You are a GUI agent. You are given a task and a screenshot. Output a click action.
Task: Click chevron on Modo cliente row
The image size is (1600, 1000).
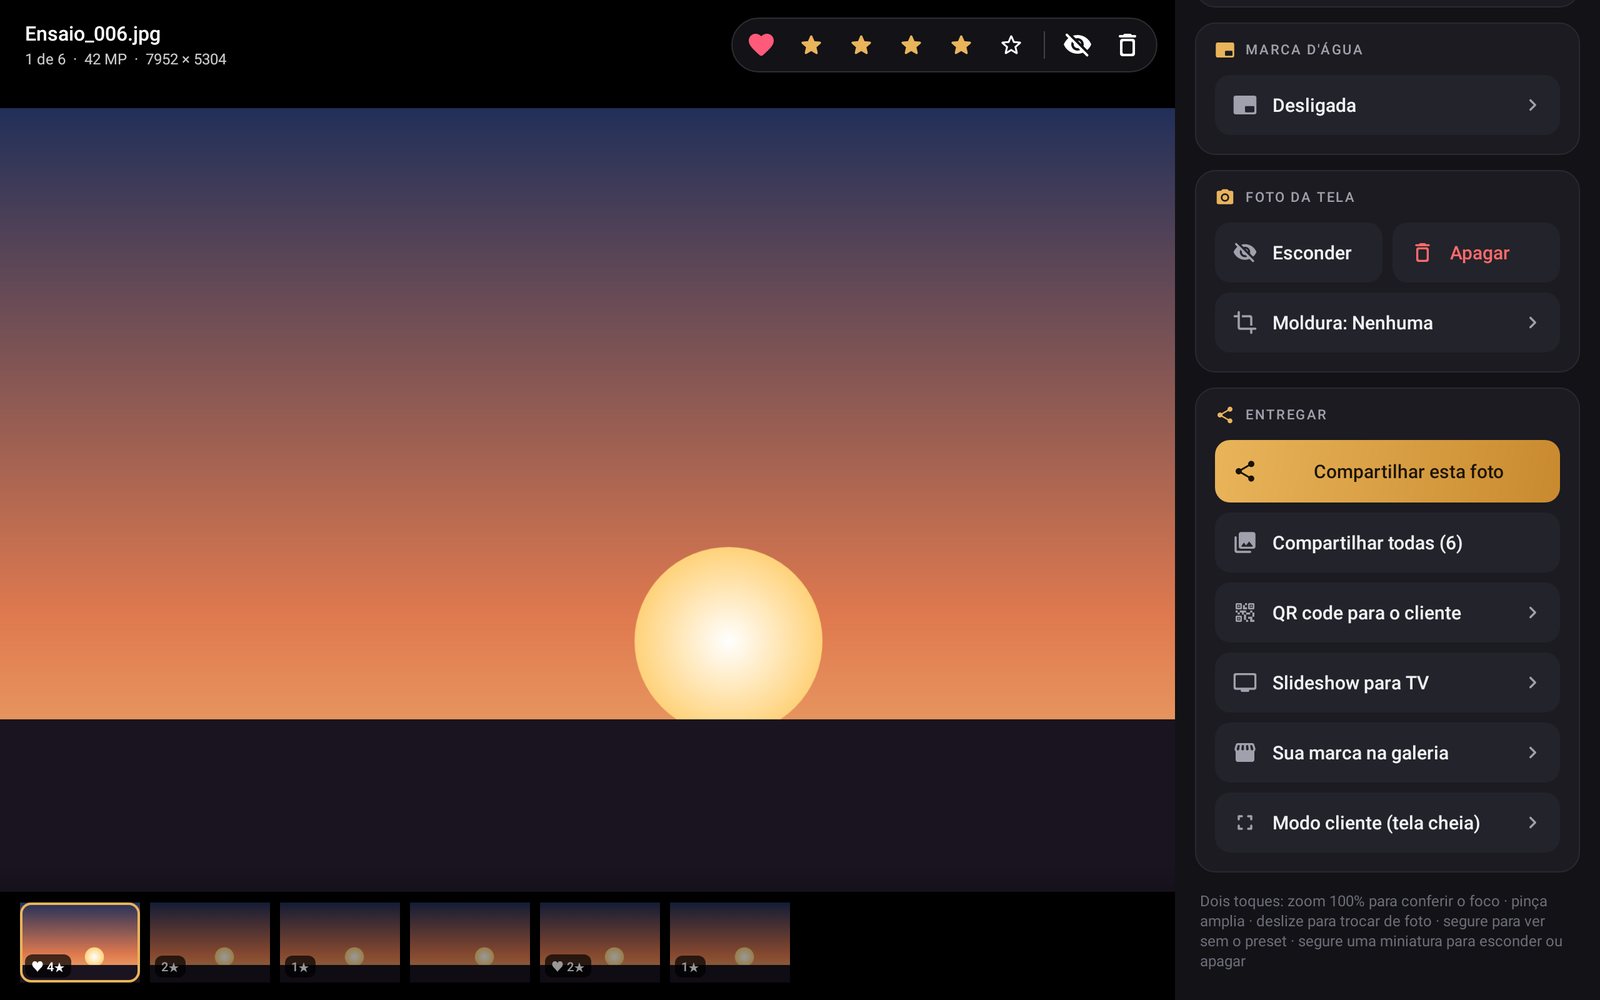tap(1532, 823)
